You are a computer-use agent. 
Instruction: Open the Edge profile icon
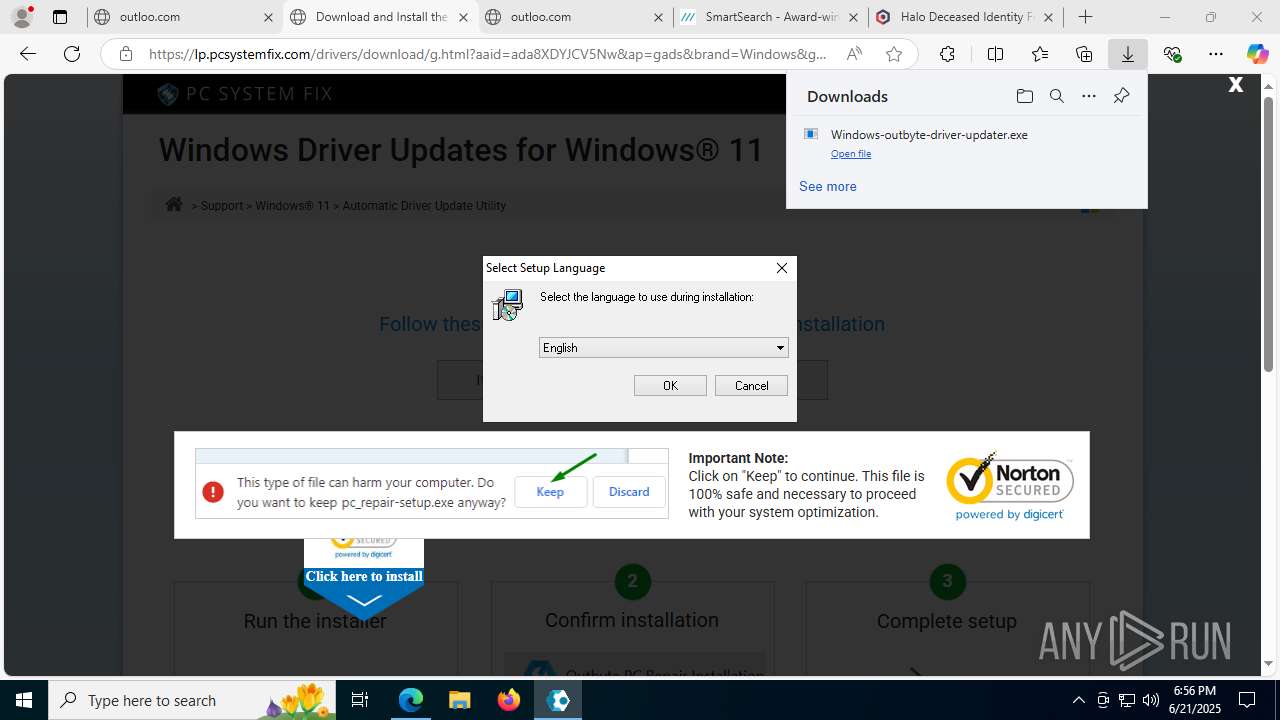[22, 17]
